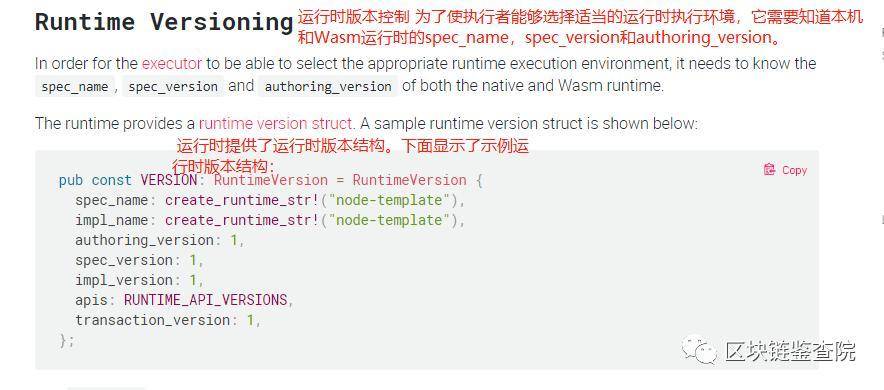Screen dimensions: 884x390
Task: Open the executor hyperlink
Action: point(172,63)
